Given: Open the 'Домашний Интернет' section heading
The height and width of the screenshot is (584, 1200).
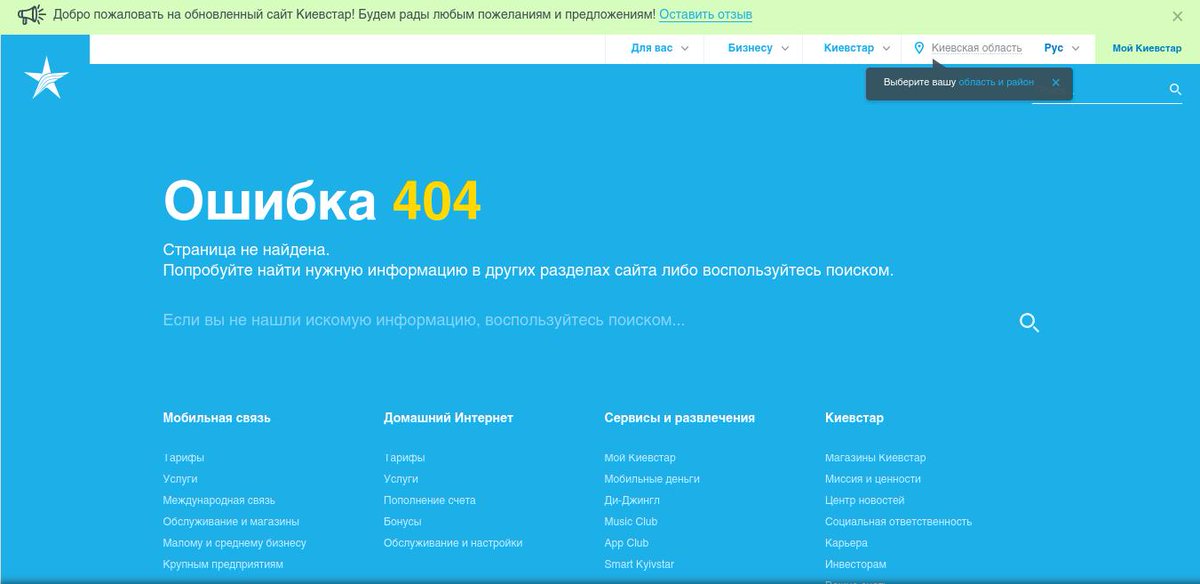Looking at the screenshot, I should point(448,418).
